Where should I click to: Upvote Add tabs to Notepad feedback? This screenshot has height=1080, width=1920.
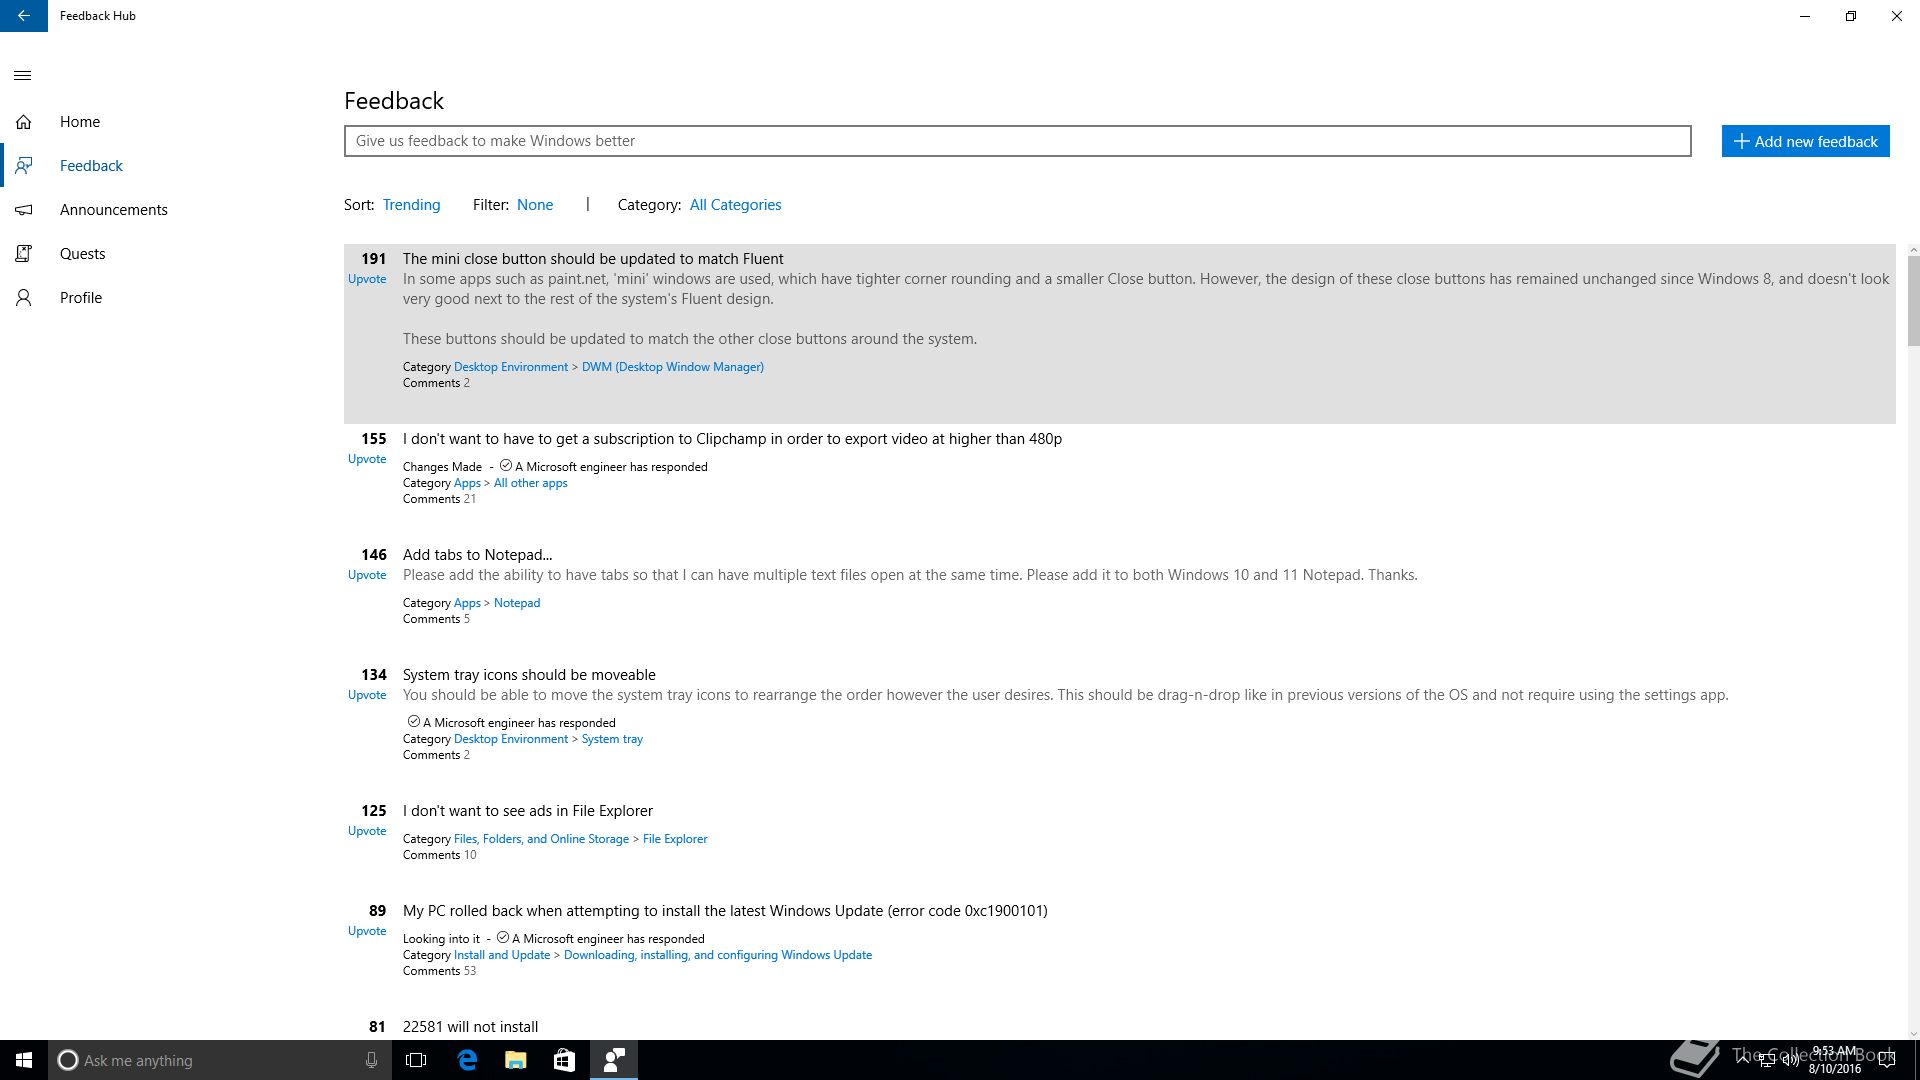point(367,575)
